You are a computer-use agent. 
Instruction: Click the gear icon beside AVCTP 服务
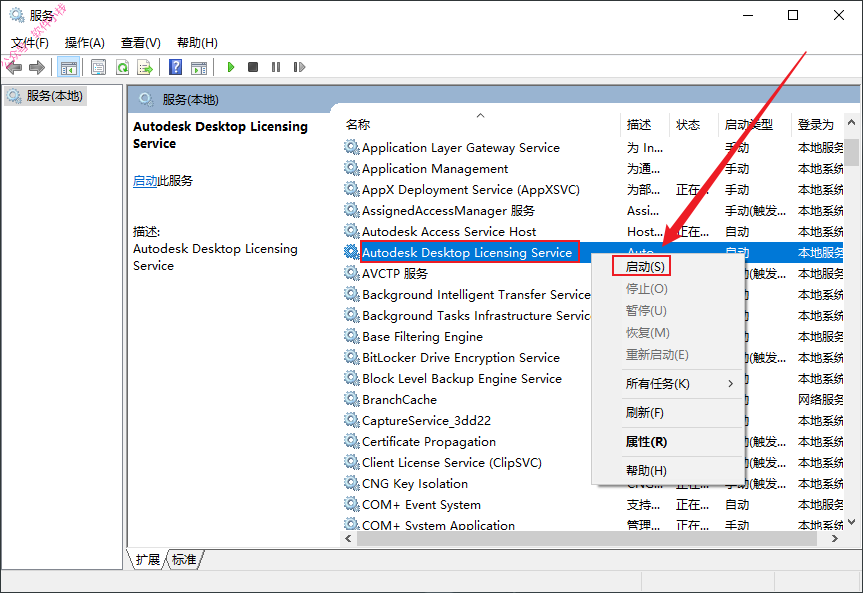pos(351,273)
